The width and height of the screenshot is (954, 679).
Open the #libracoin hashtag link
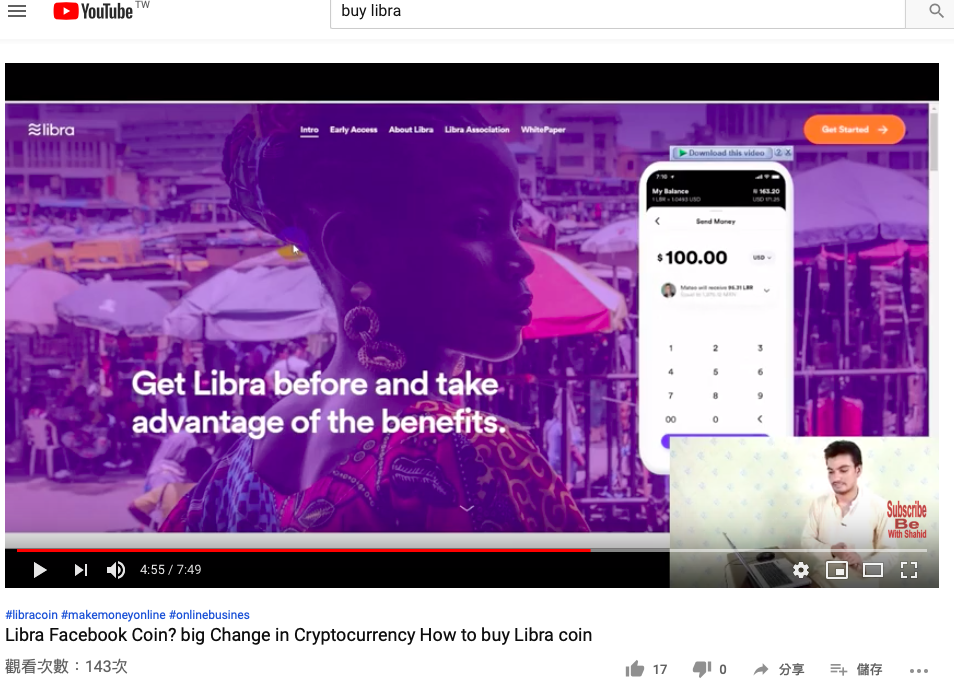pos(32,615)
